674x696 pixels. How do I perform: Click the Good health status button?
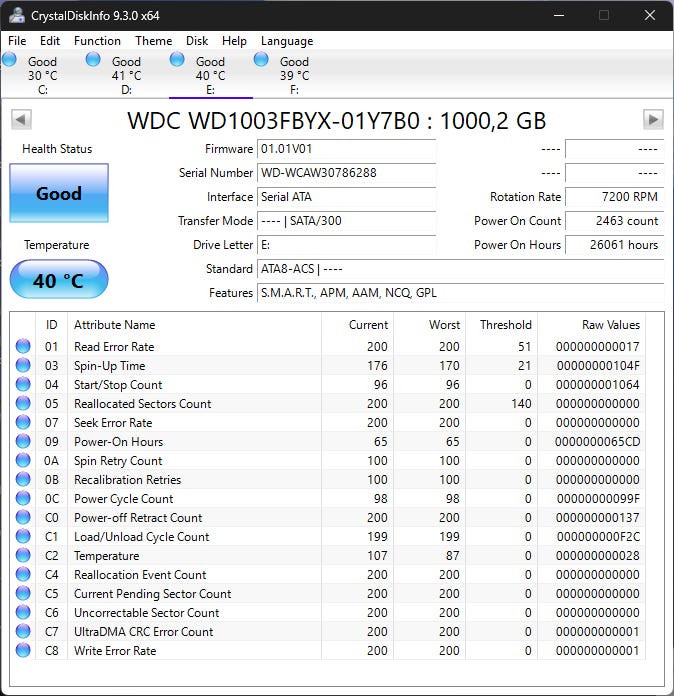58,194
